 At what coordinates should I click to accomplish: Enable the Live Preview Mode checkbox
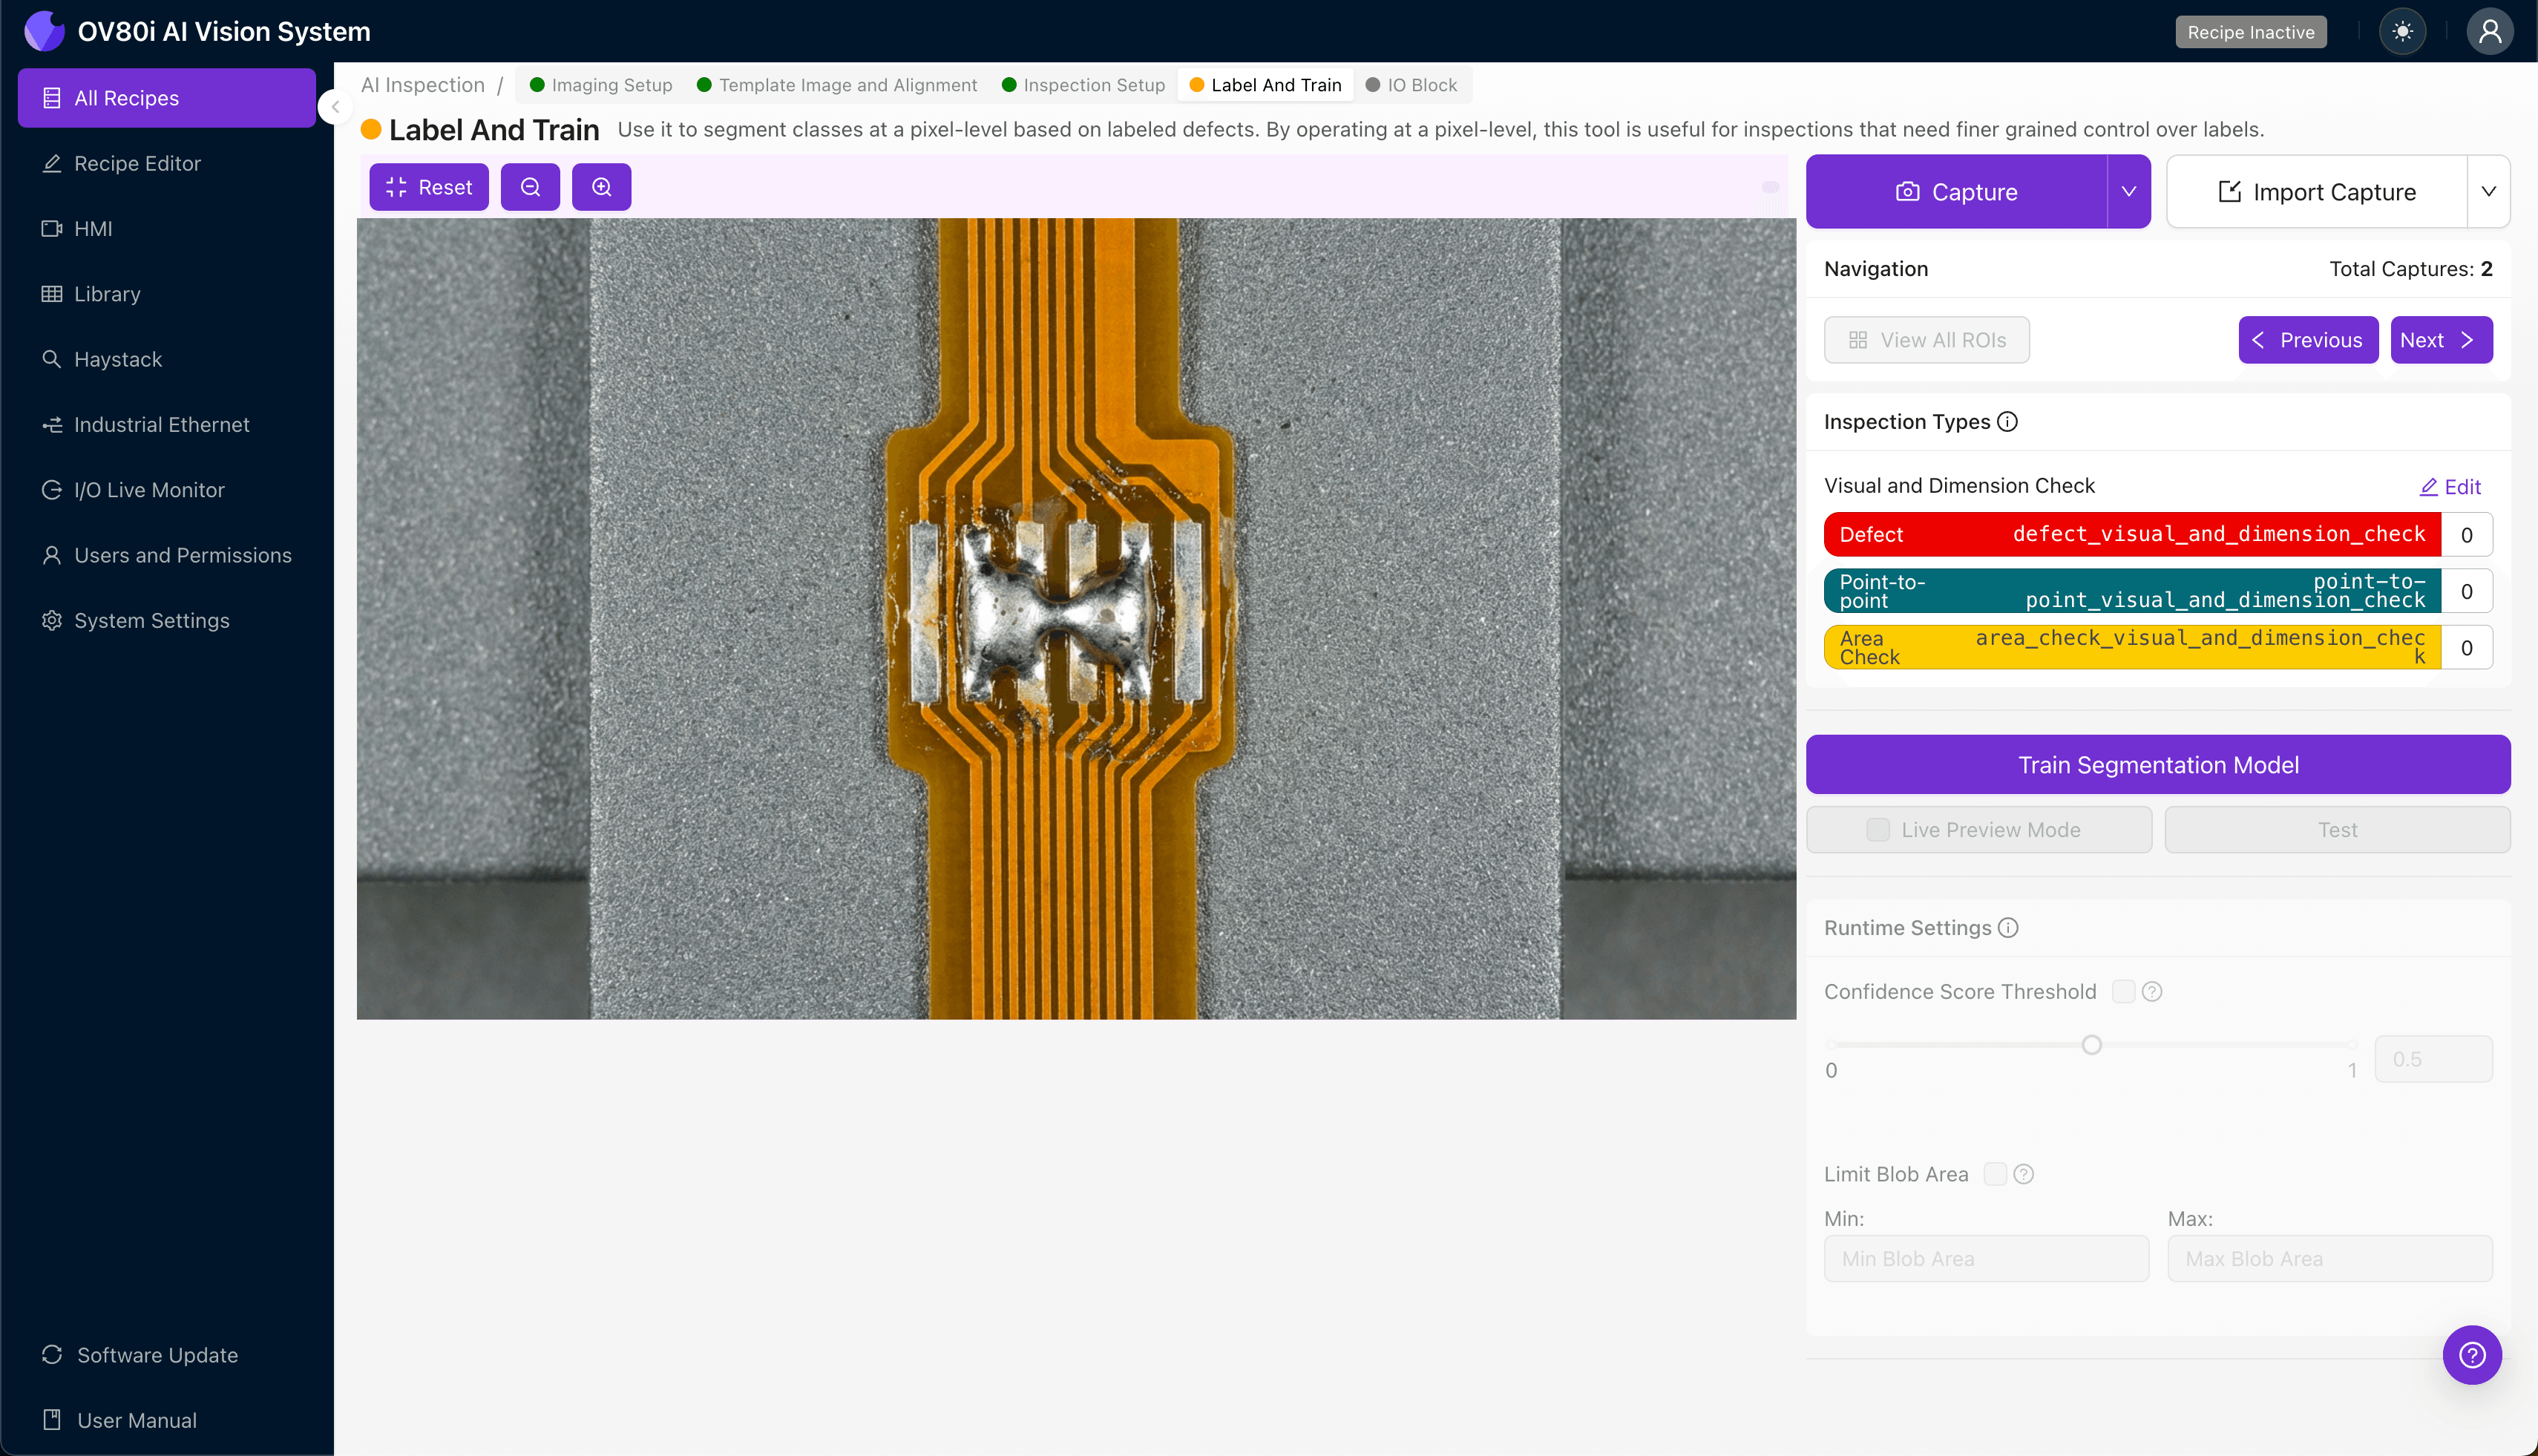(1878, 830)
